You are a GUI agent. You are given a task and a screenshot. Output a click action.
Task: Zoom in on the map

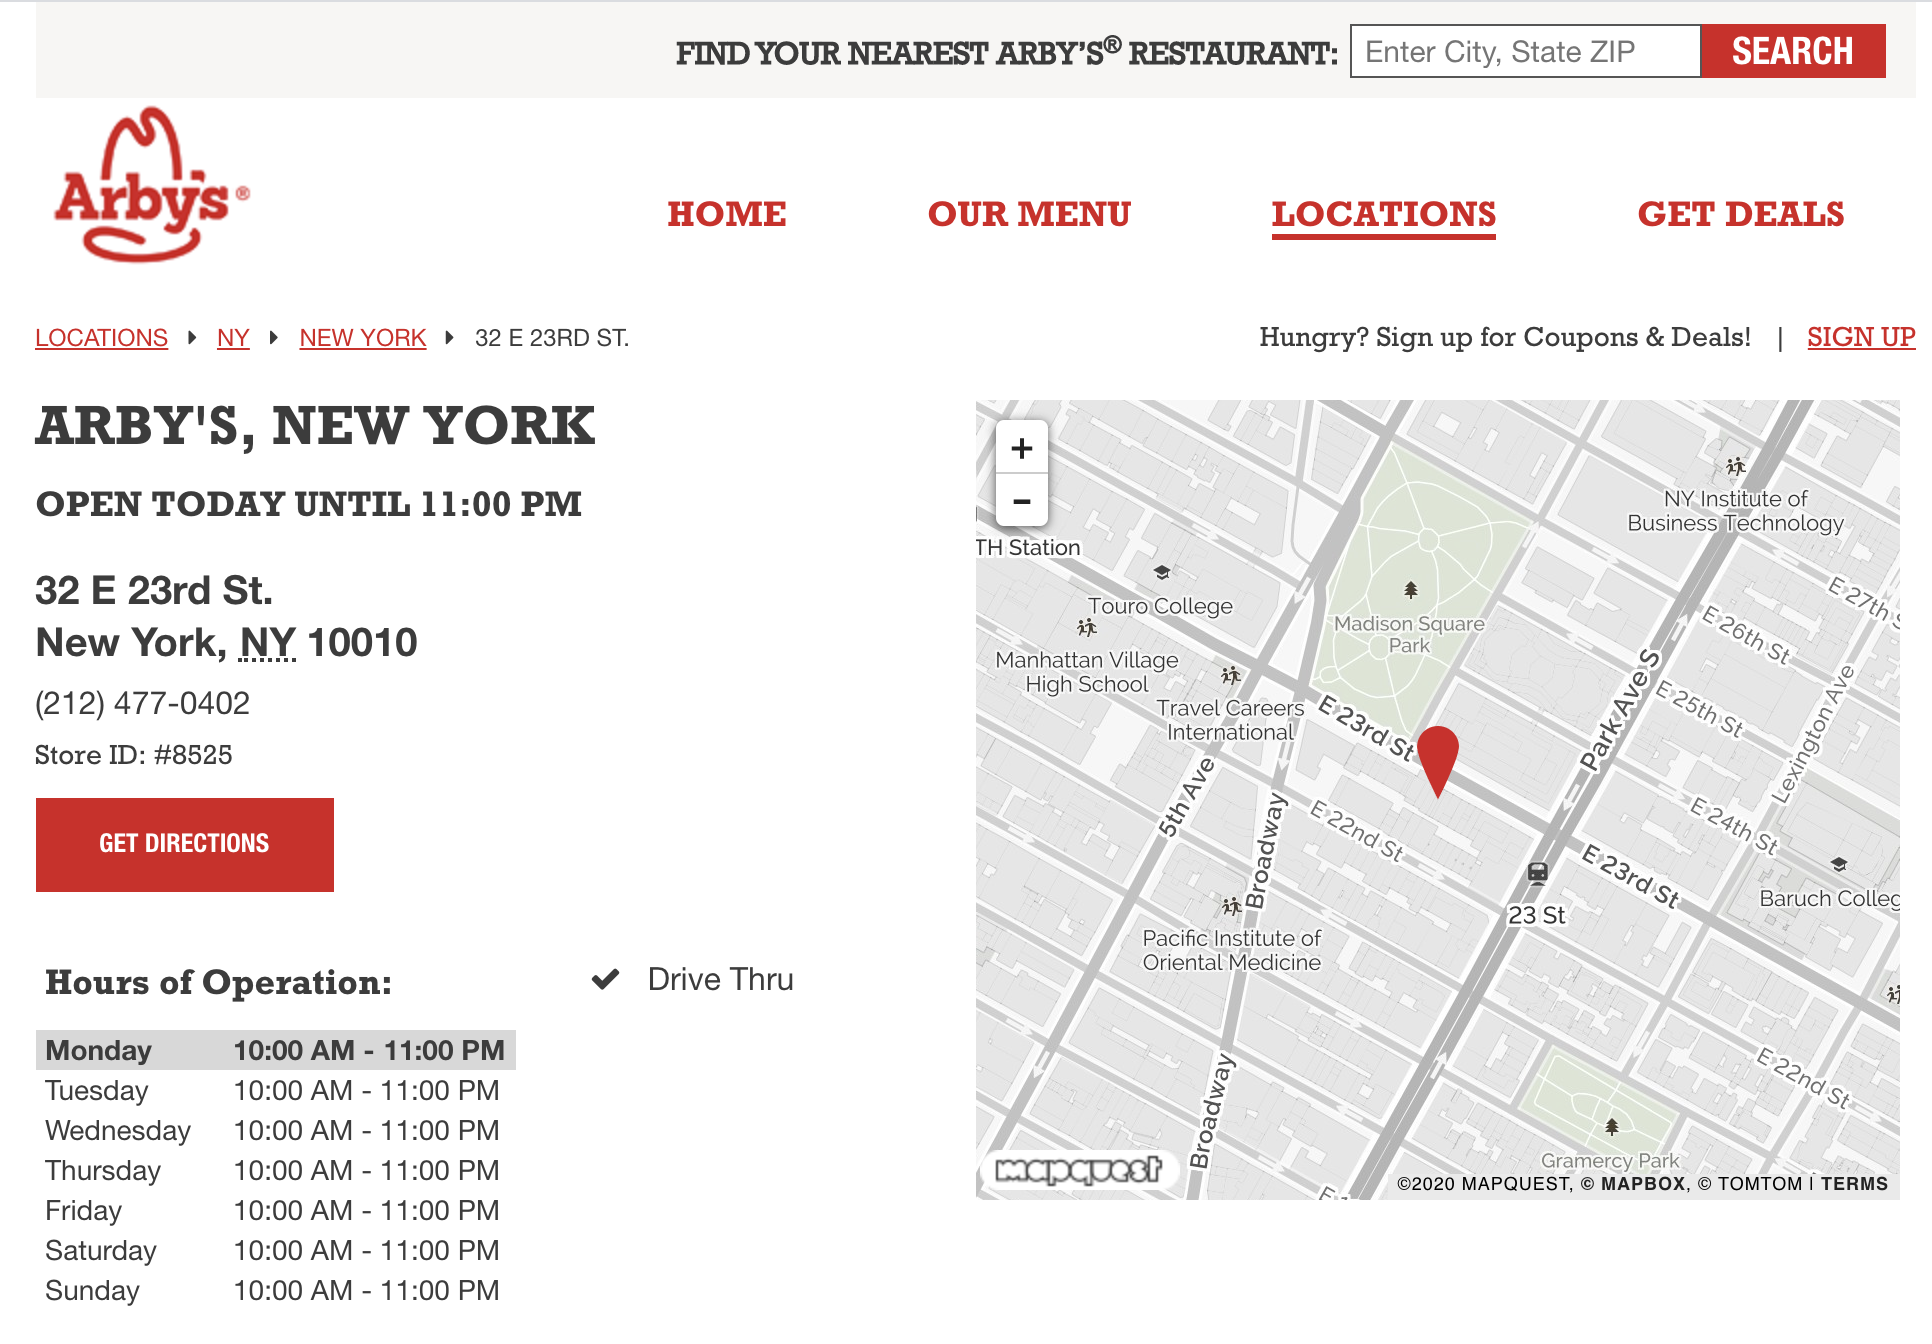click(x=1022, y=448)
